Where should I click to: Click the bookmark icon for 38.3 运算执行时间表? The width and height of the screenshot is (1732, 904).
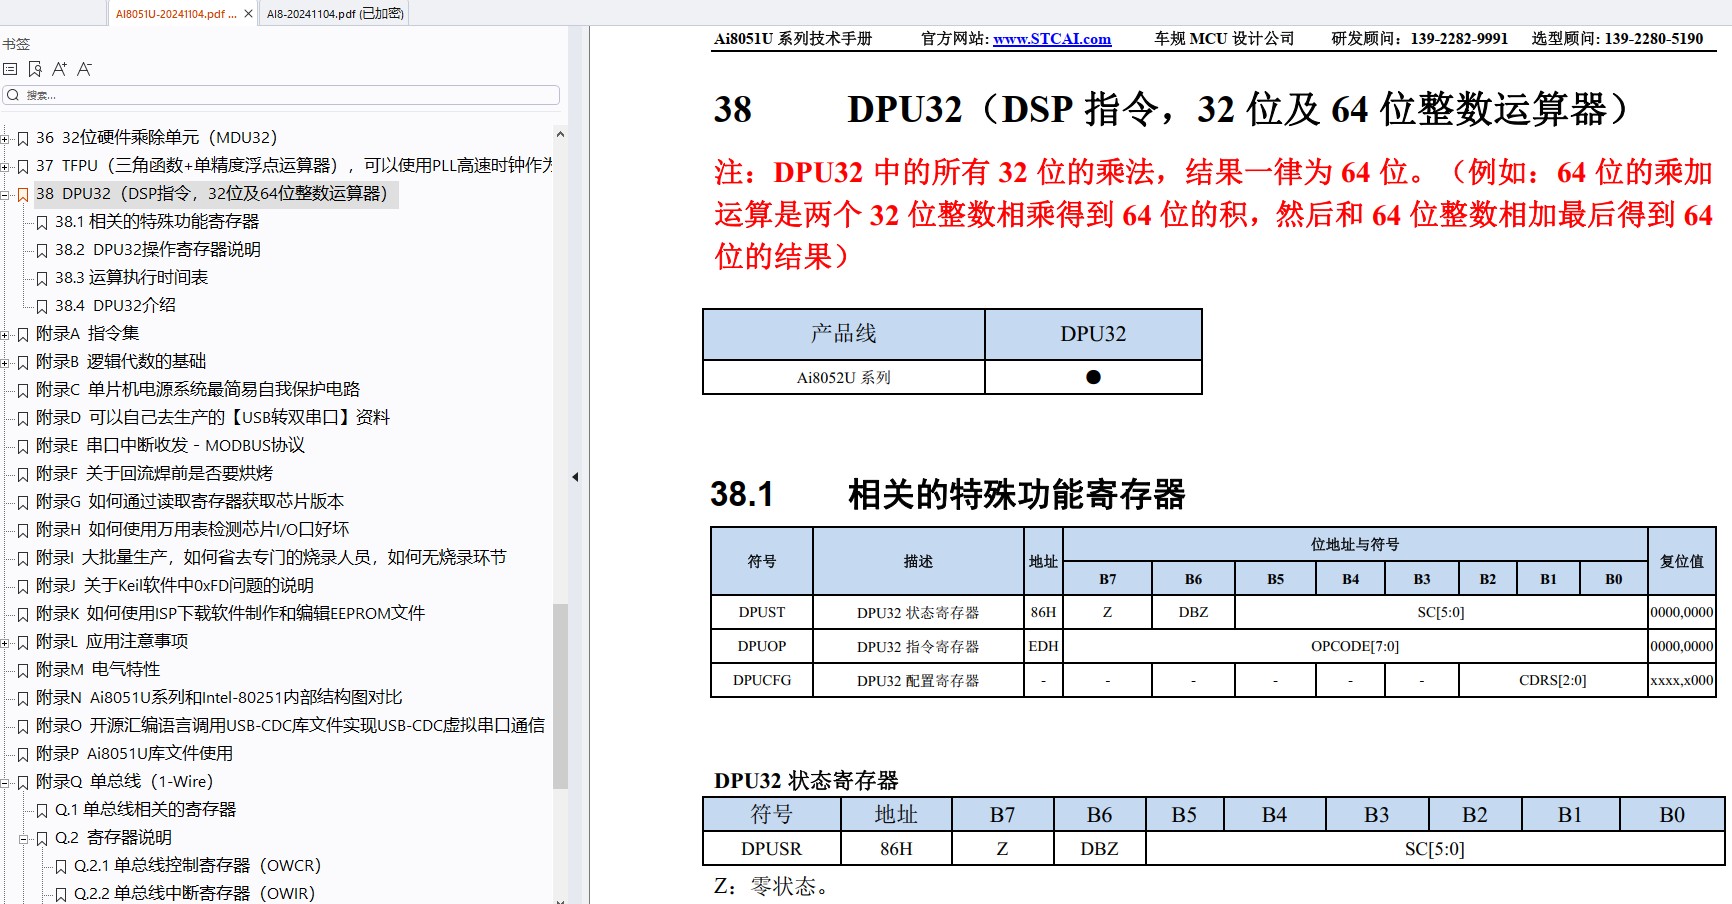click(42, 279)
